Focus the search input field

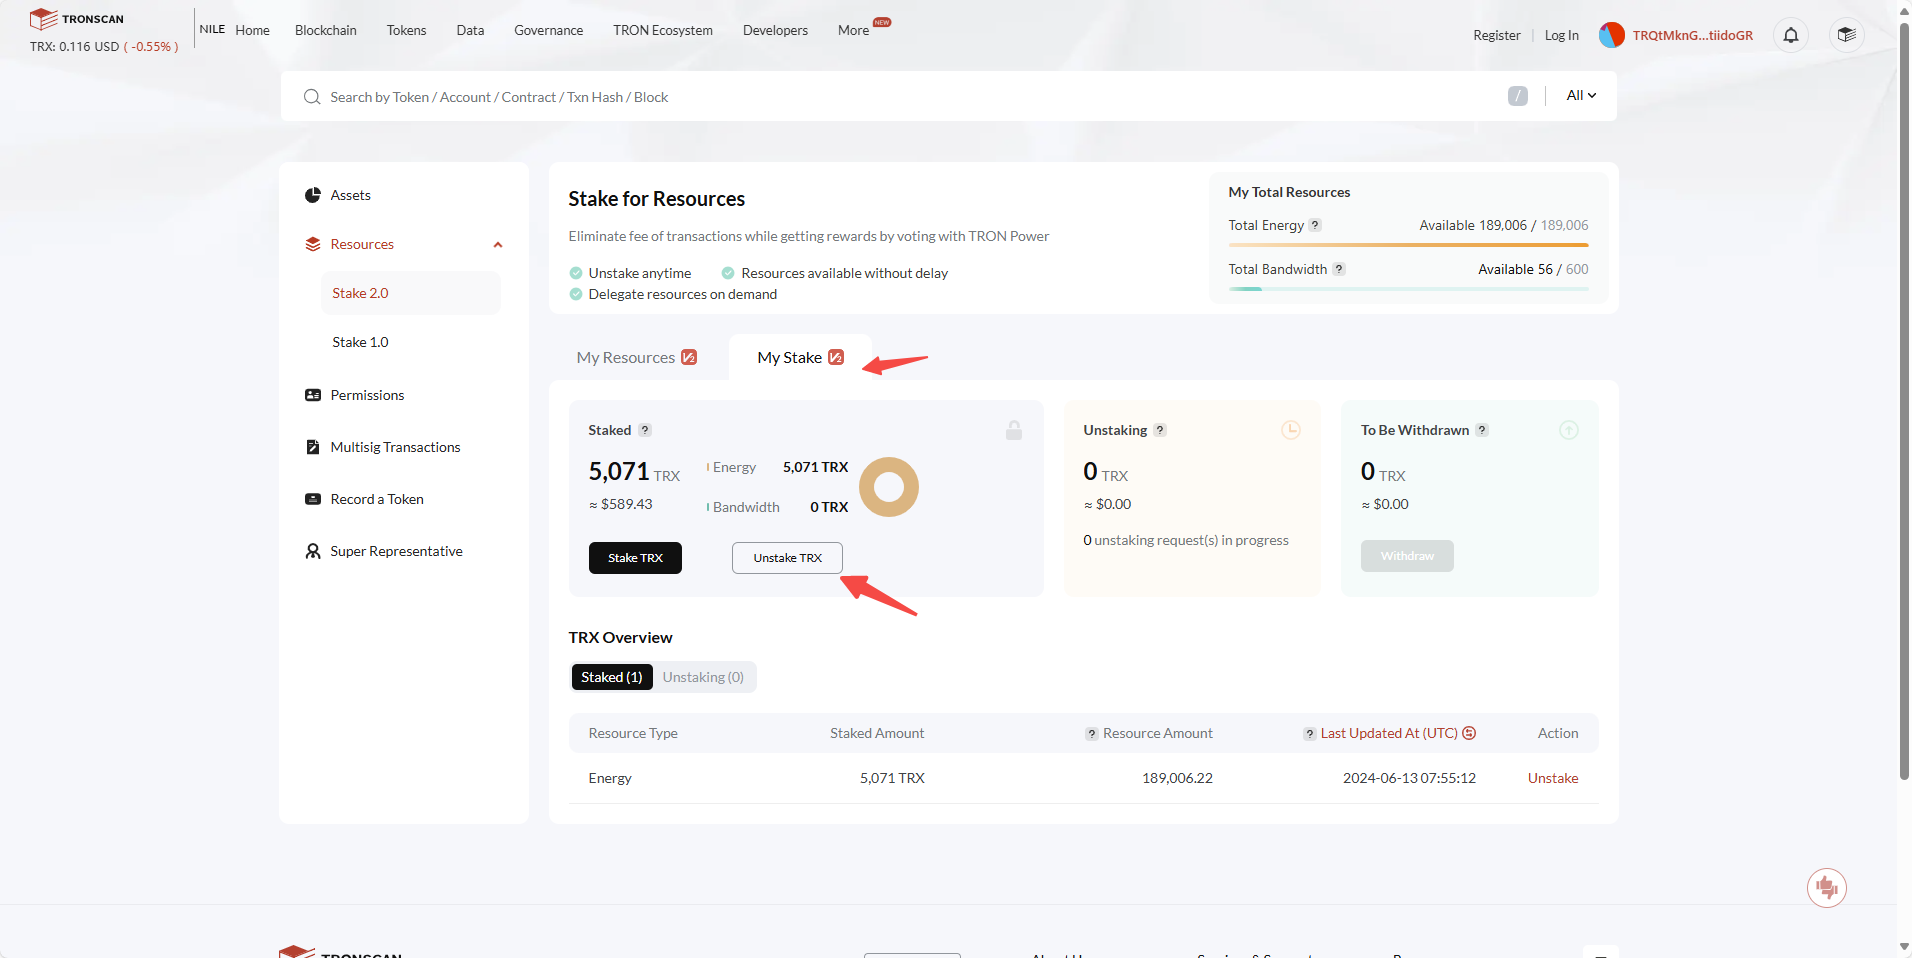tap(910, 97)
